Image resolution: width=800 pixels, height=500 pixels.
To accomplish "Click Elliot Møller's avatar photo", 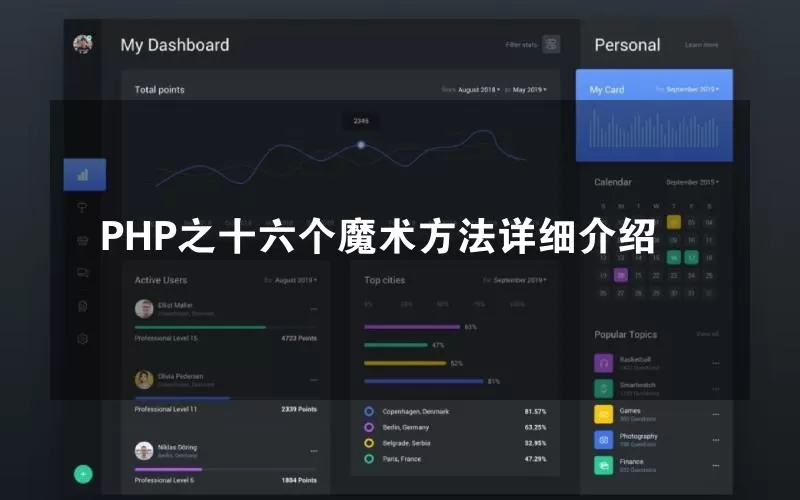I will pyautogui.click(x=144, y=309).
